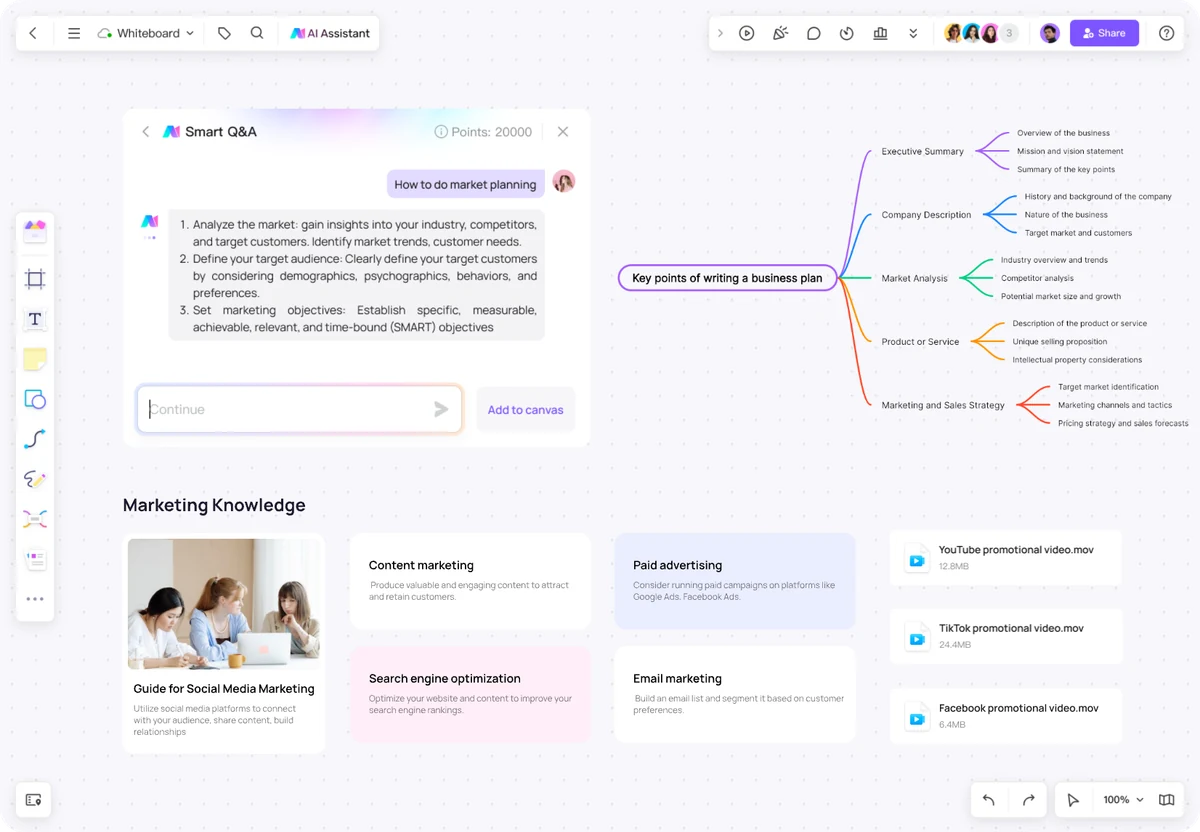The image size is (1200, 832).
Task: Expand the collapsed toolbar chevron at top right
Action: [x=720, y=33]
